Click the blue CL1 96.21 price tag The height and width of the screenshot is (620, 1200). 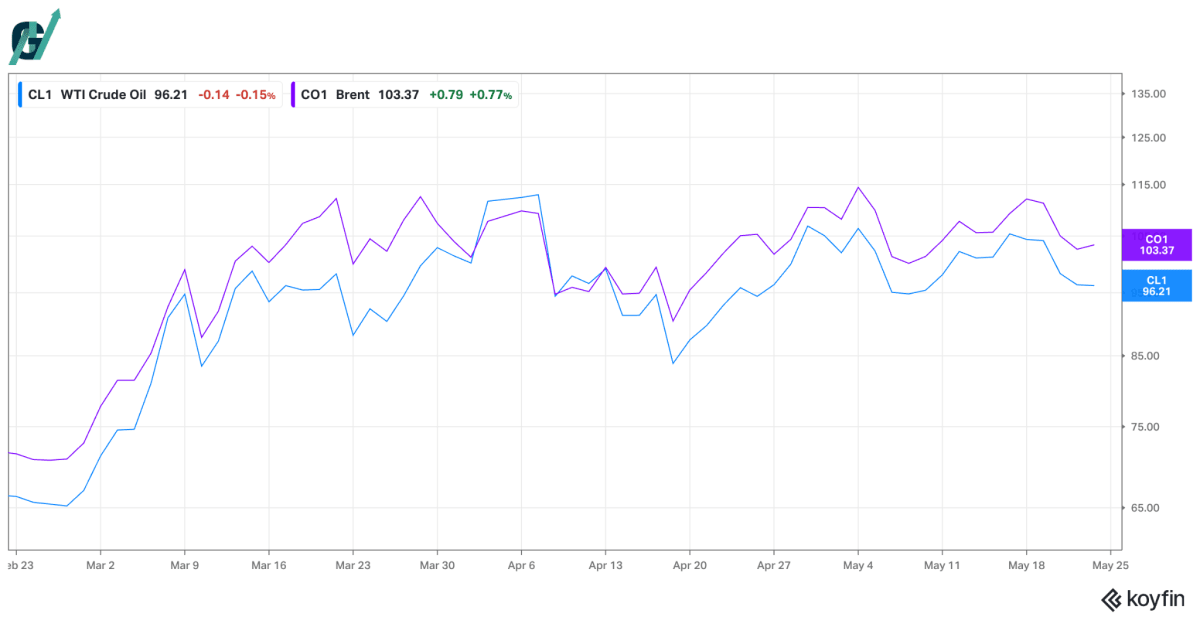tap(1156, 286)
